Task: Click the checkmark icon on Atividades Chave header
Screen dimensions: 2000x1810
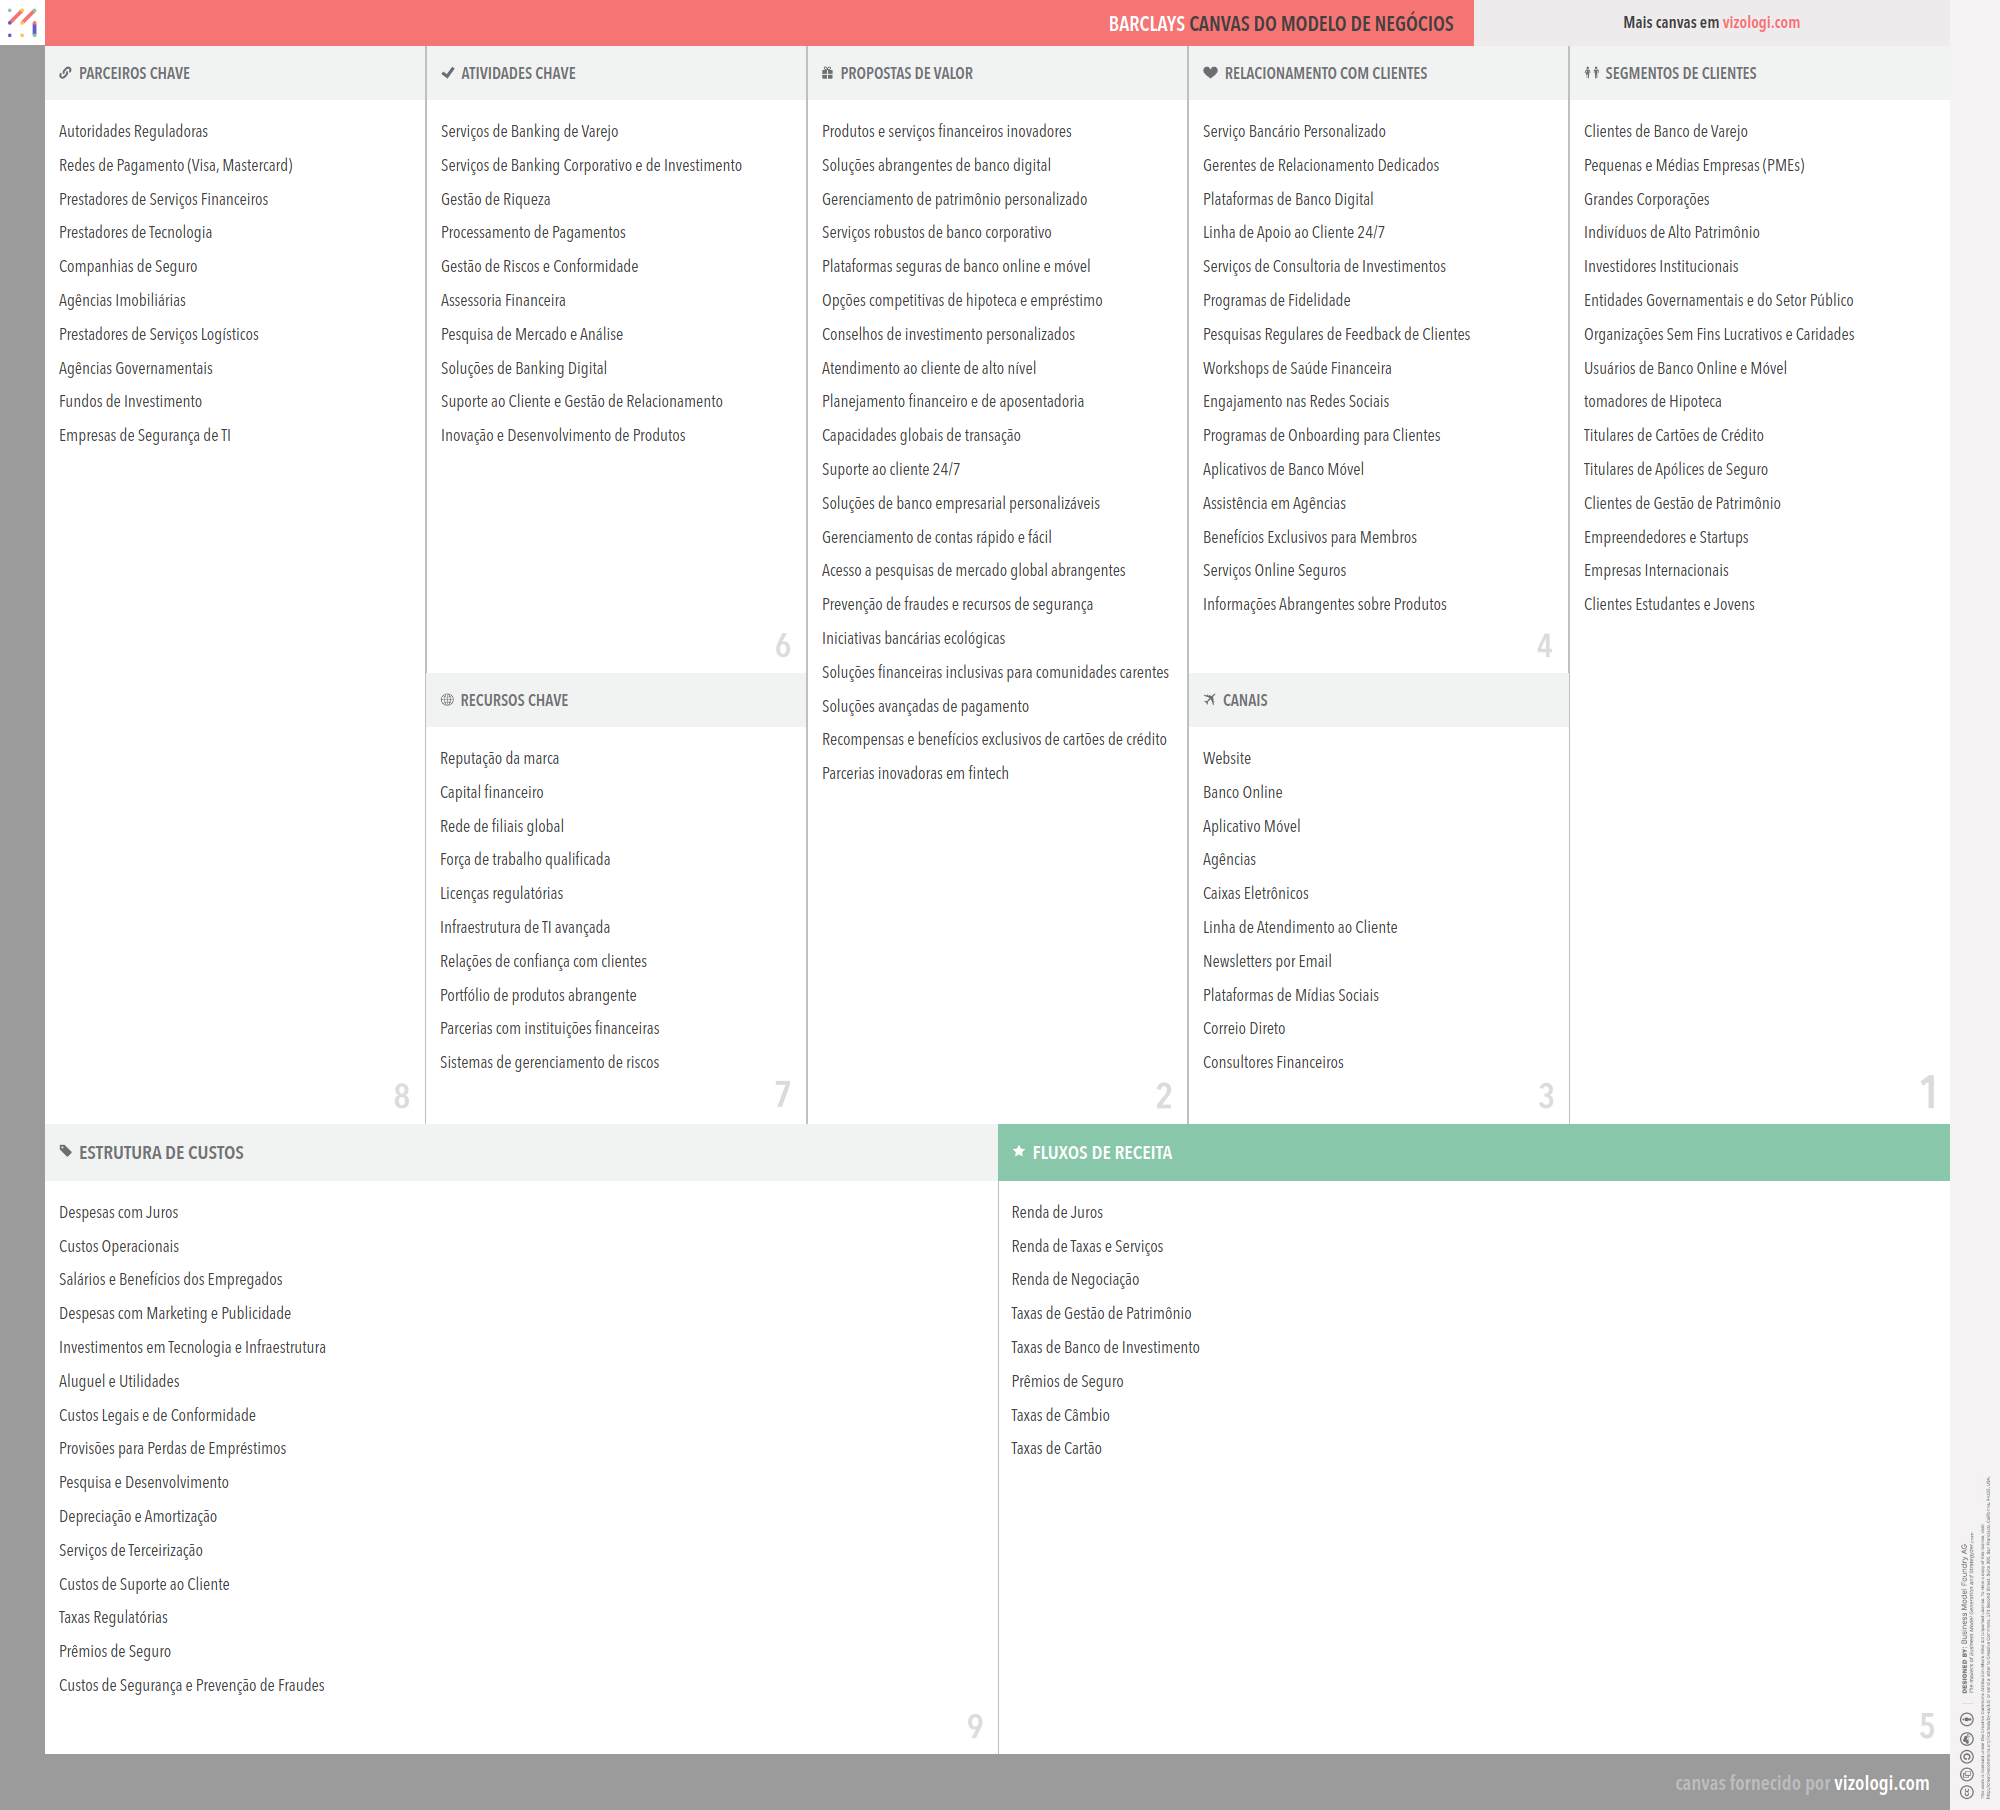Action: pyautogui.click(x=447, y=73)
